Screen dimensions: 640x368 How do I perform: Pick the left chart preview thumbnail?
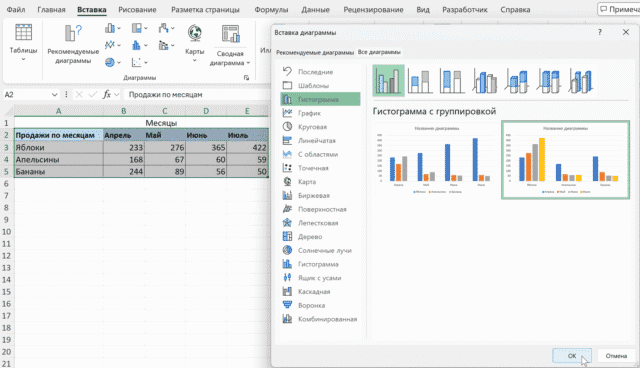436,160
